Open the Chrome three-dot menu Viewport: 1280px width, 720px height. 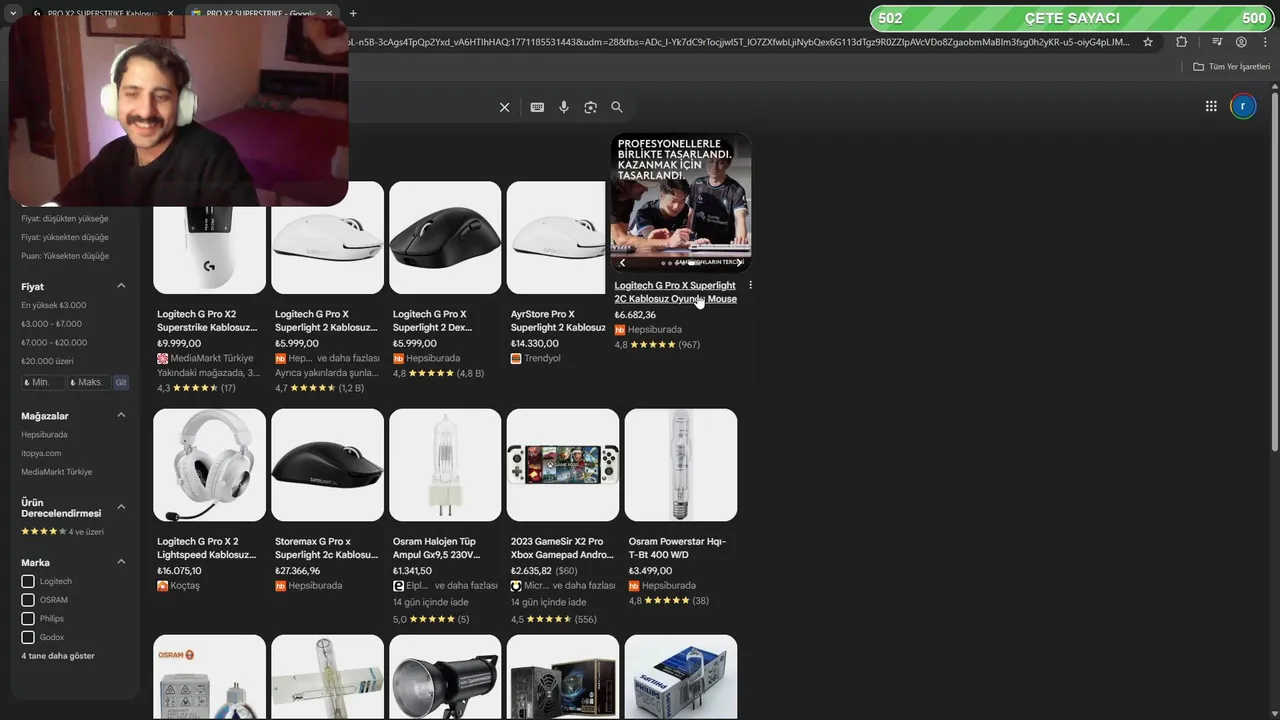coord(1264,42)
